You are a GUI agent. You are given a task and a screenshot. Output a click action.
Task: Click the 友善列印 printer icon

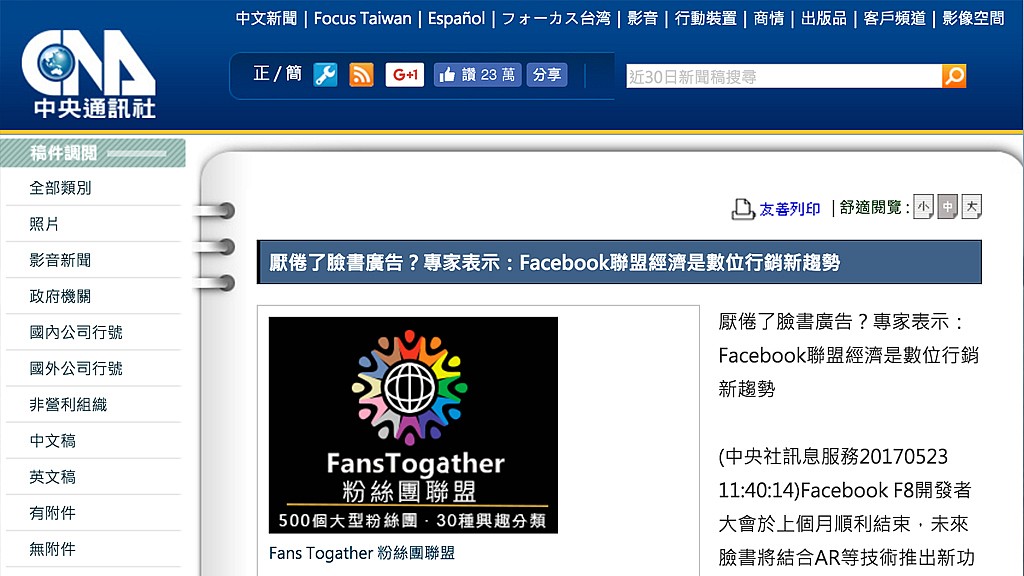pos(743,208)
